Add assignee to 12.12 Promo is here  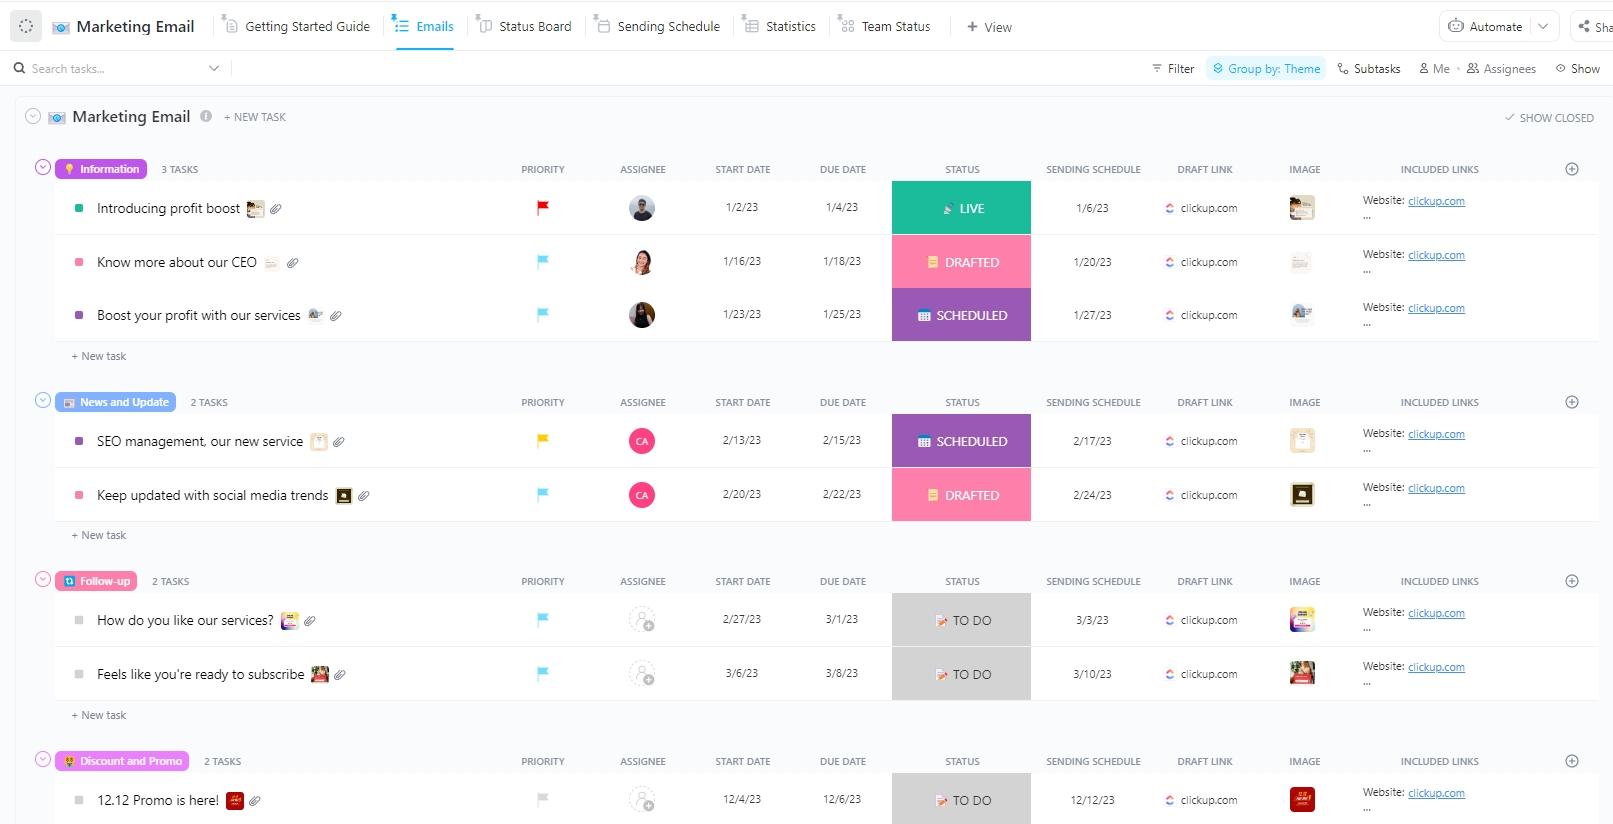[642, 800]
